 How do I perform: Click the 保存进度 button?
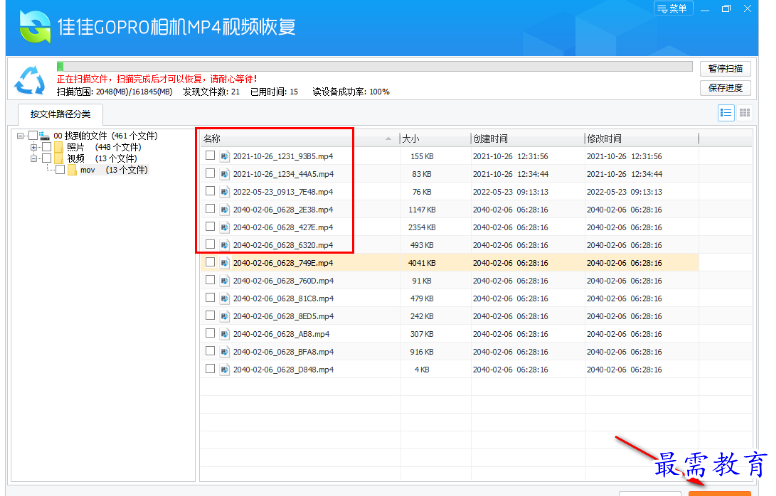[725, 87]
